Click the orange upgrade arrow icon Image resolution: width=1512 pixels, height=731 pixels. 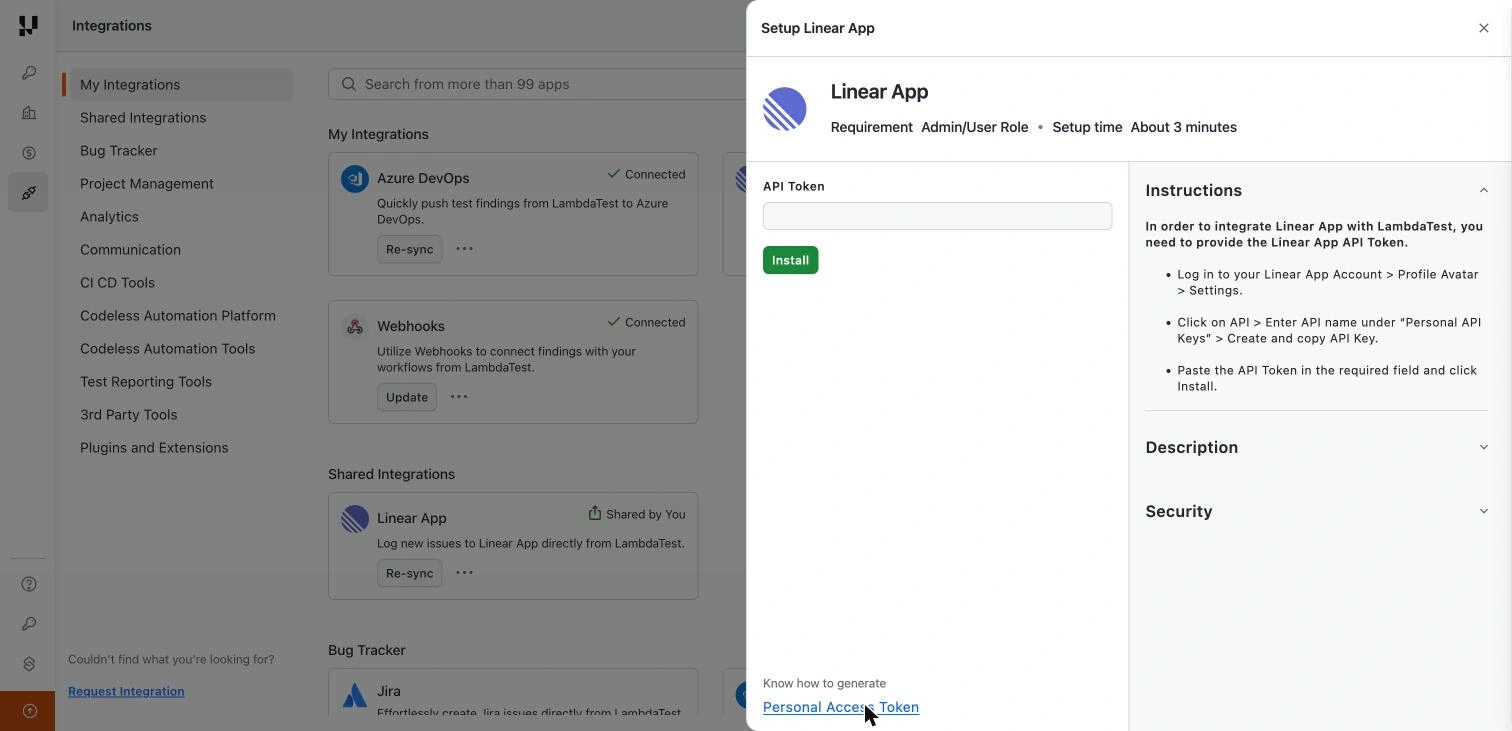tap(28, 711)
